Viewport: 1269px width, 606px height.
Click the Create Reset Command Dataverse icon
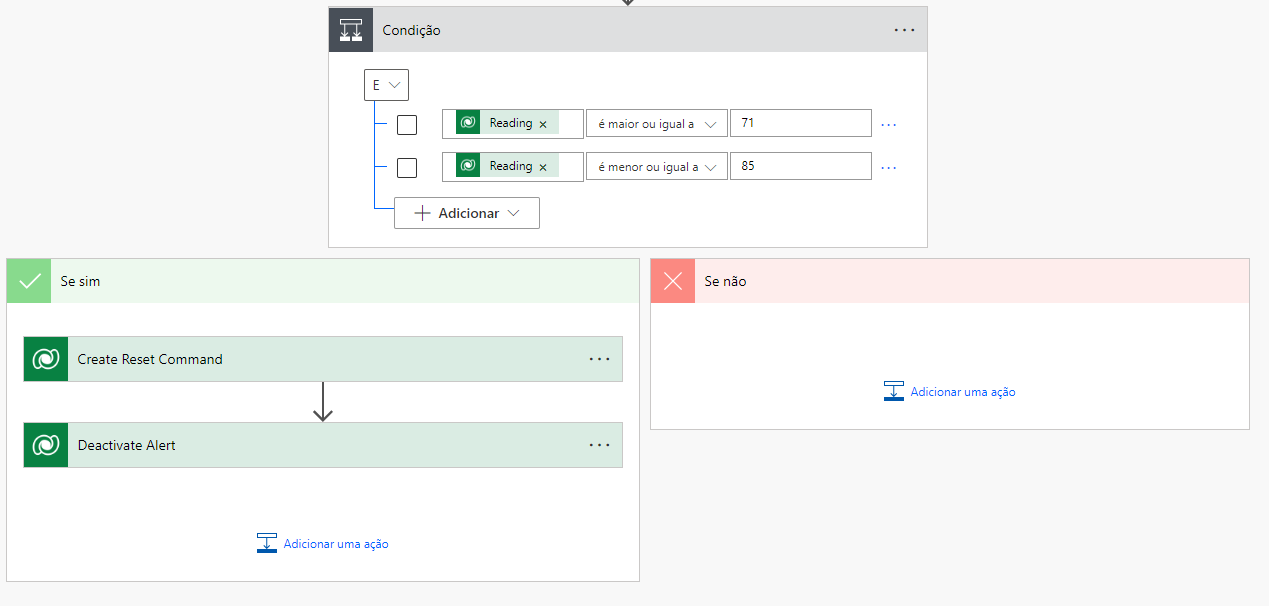(x=46, y=359)
